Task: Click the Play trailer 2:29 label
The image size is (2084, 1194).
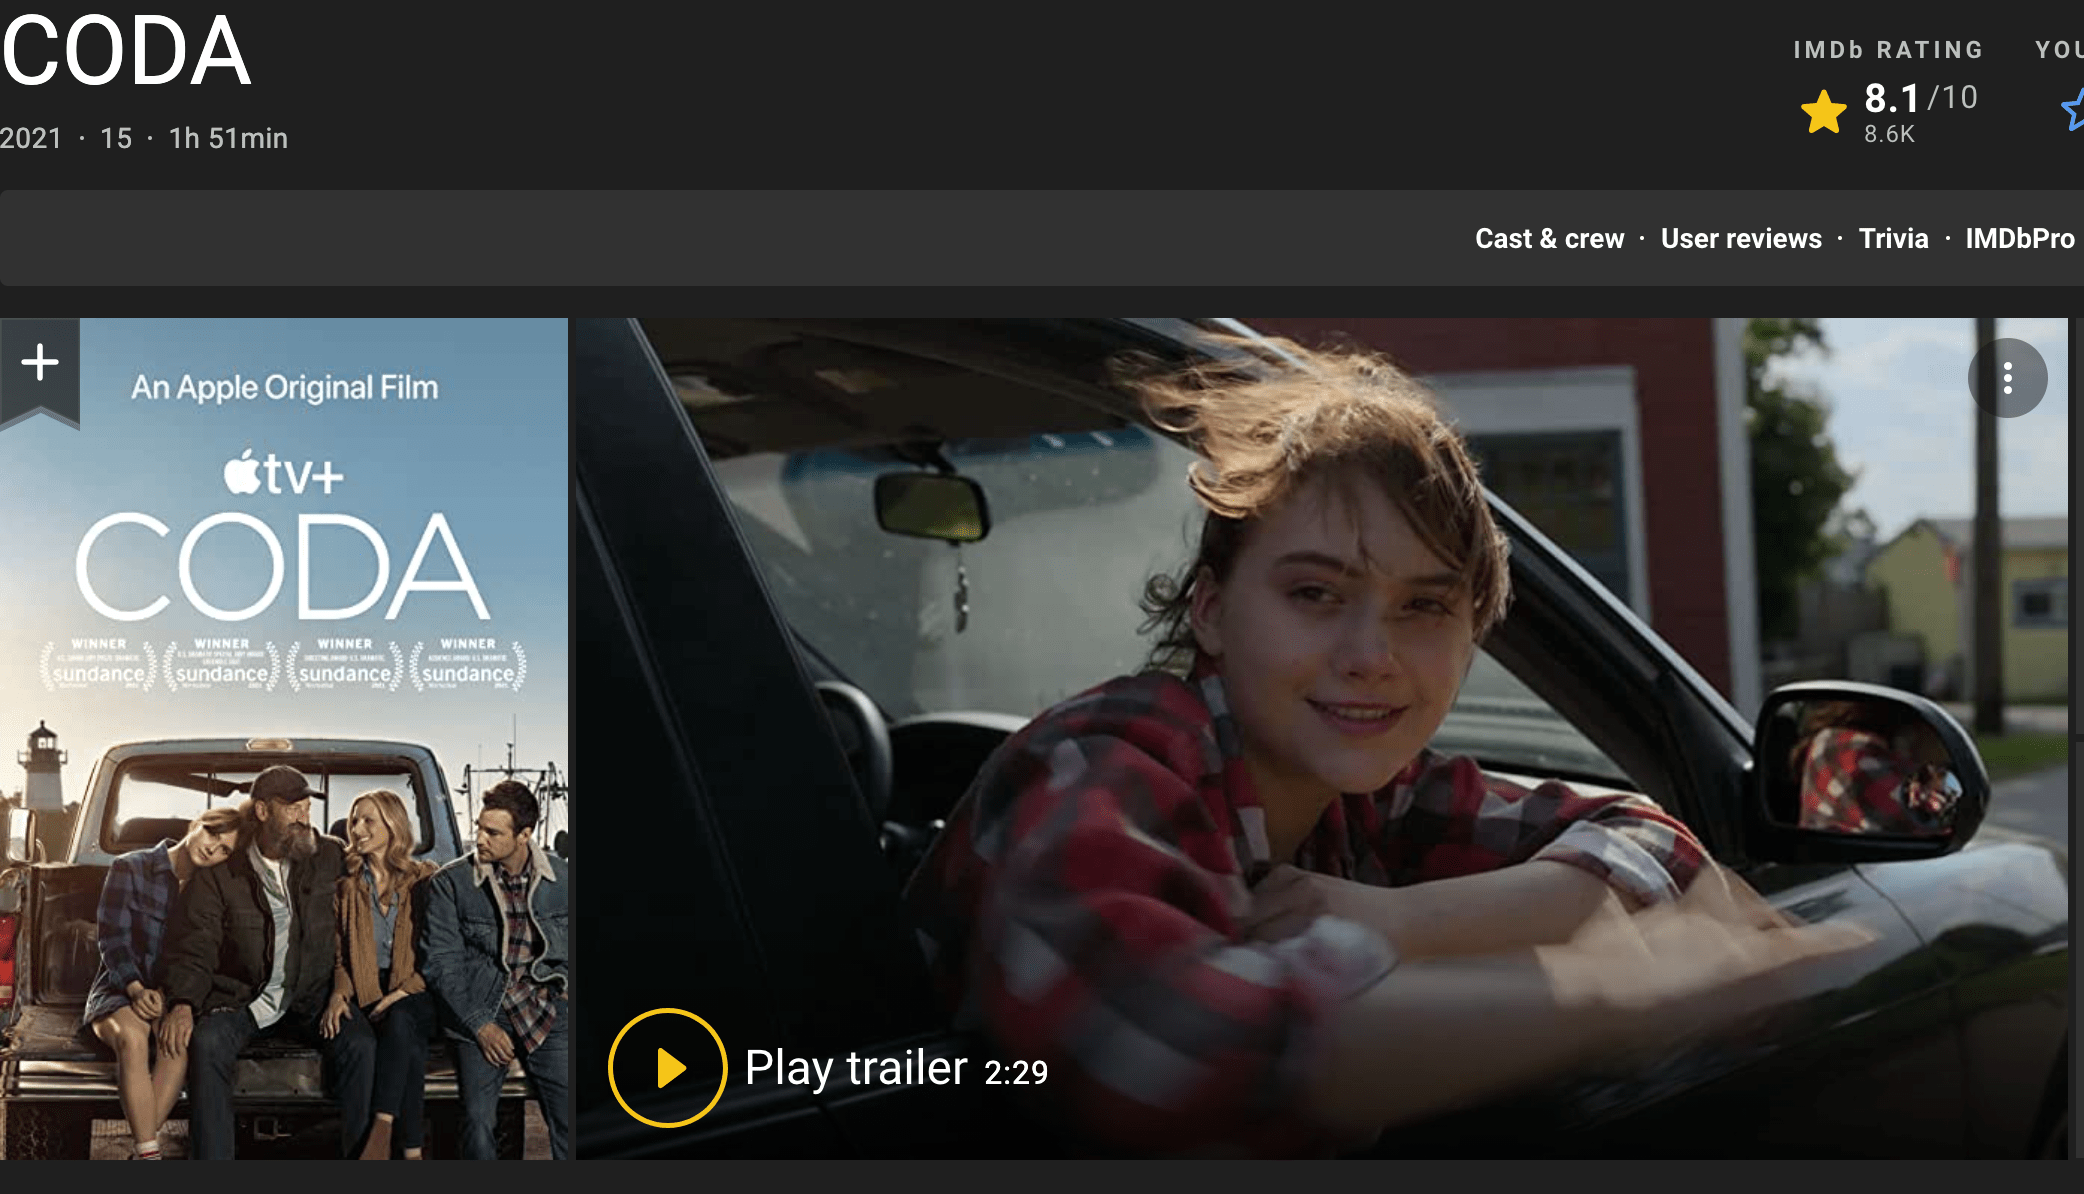Action: (896, 1068)
